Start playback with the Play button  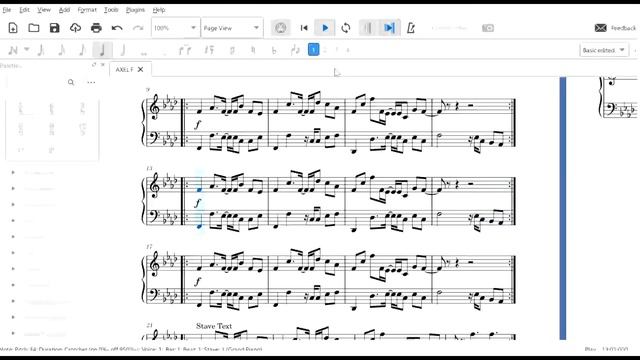coord(325,28)
